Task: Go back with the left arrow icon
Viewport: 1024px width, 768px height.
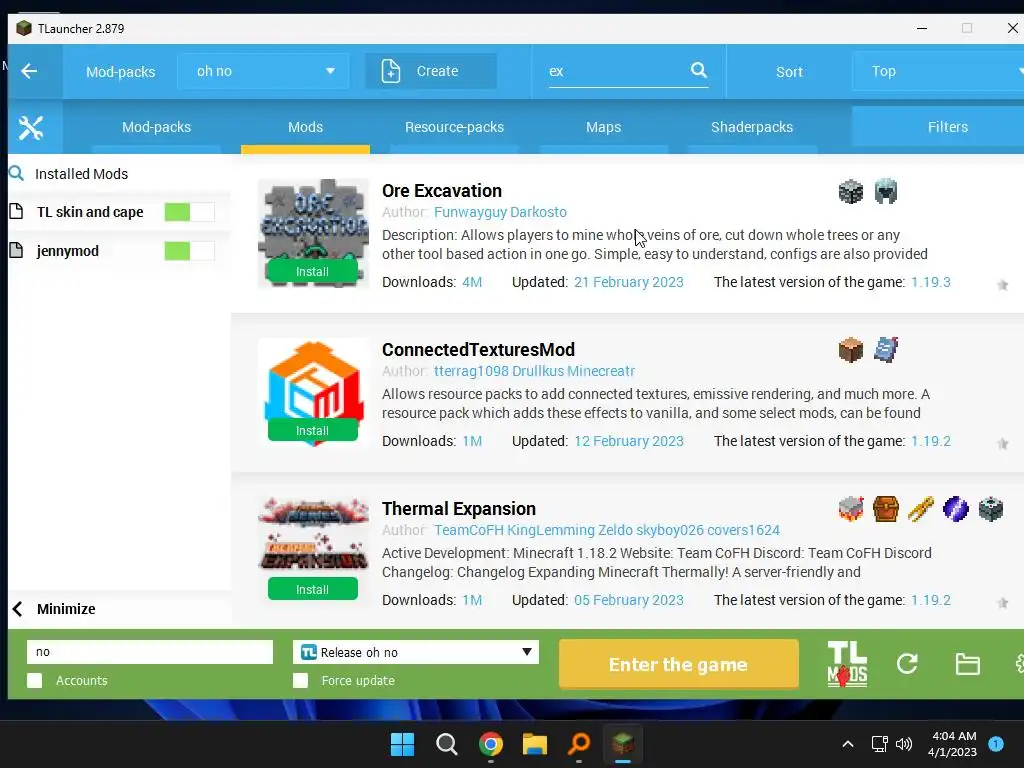Action: [x=29, y=71]
